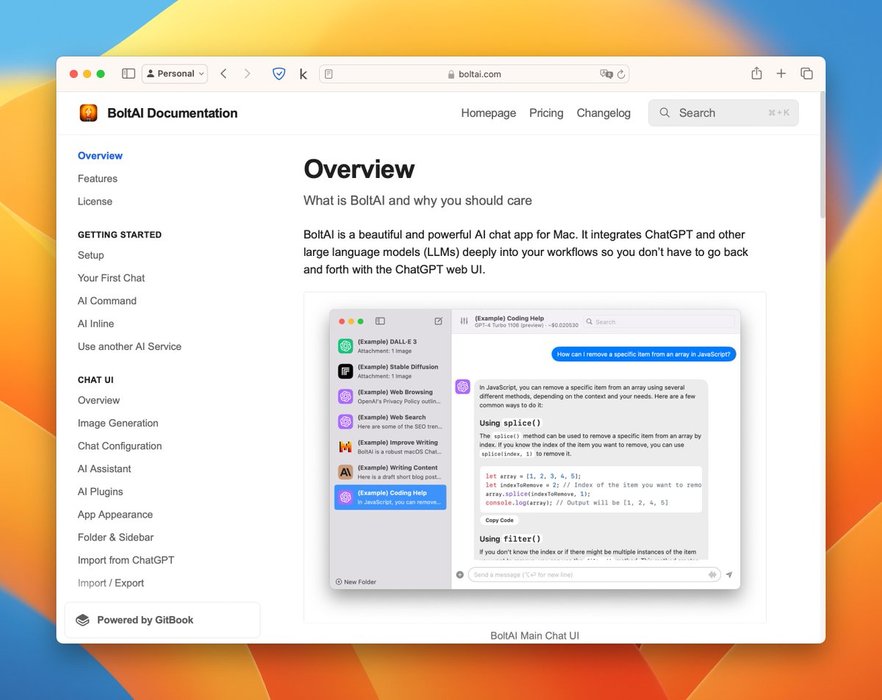Open the Folder & Sidebar page
This screenshot has height=700, width=882.
click(x=115, y=537)
